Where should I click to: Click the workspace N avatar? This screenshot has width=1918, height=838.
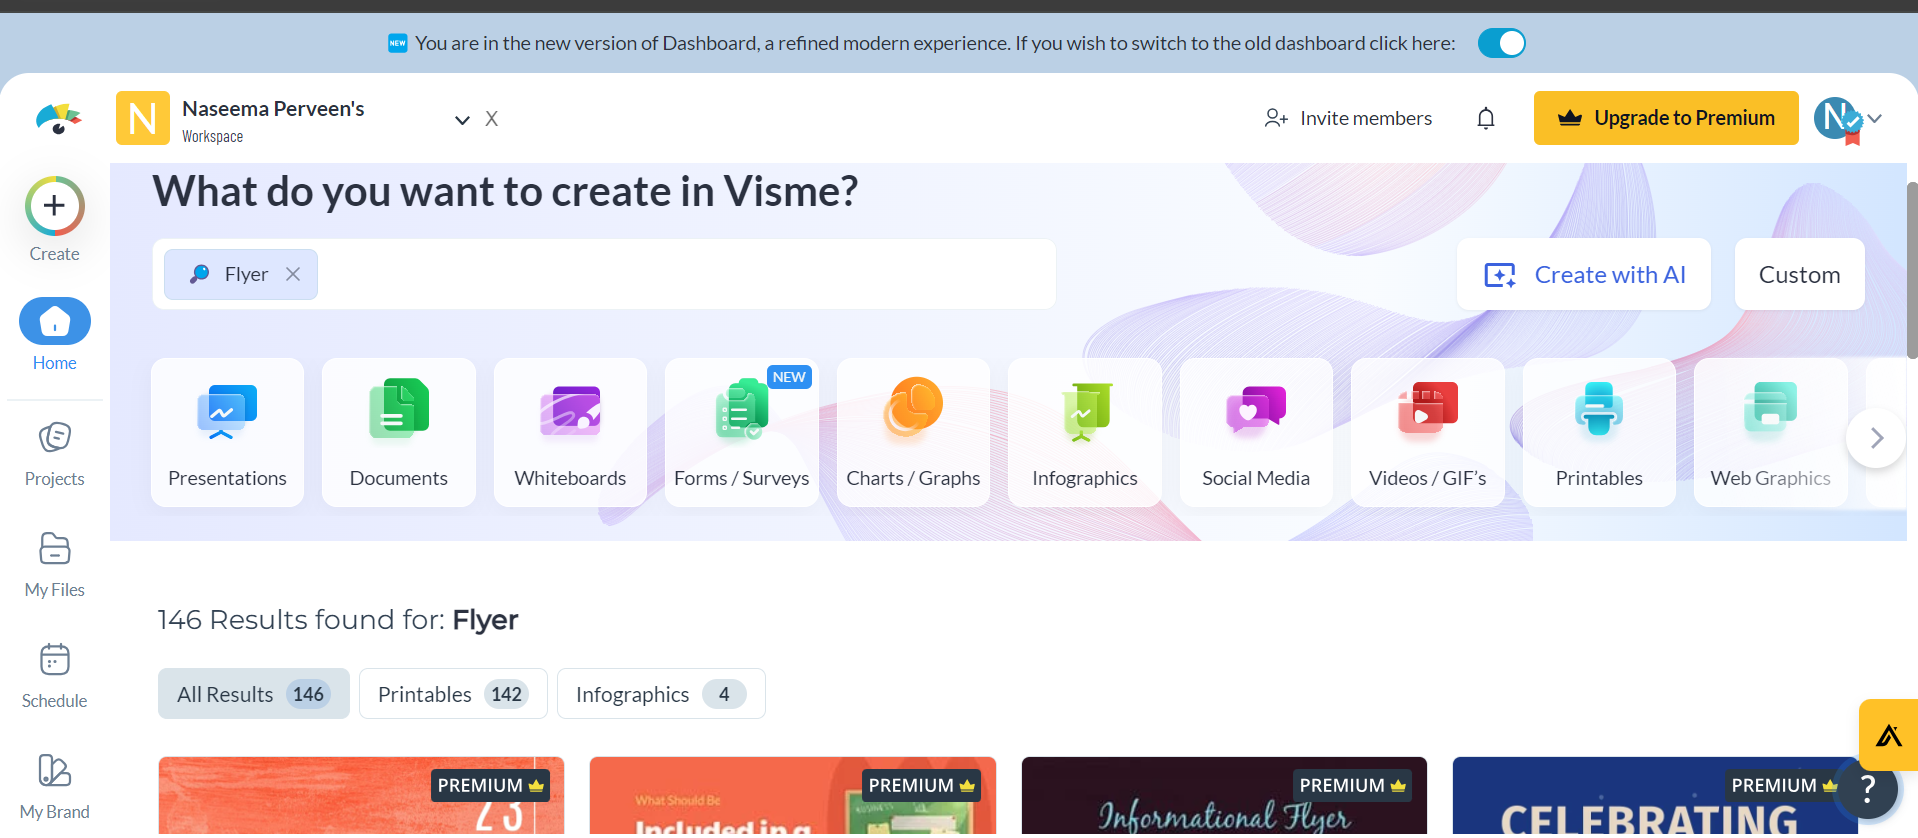click(x=143, y=118)
